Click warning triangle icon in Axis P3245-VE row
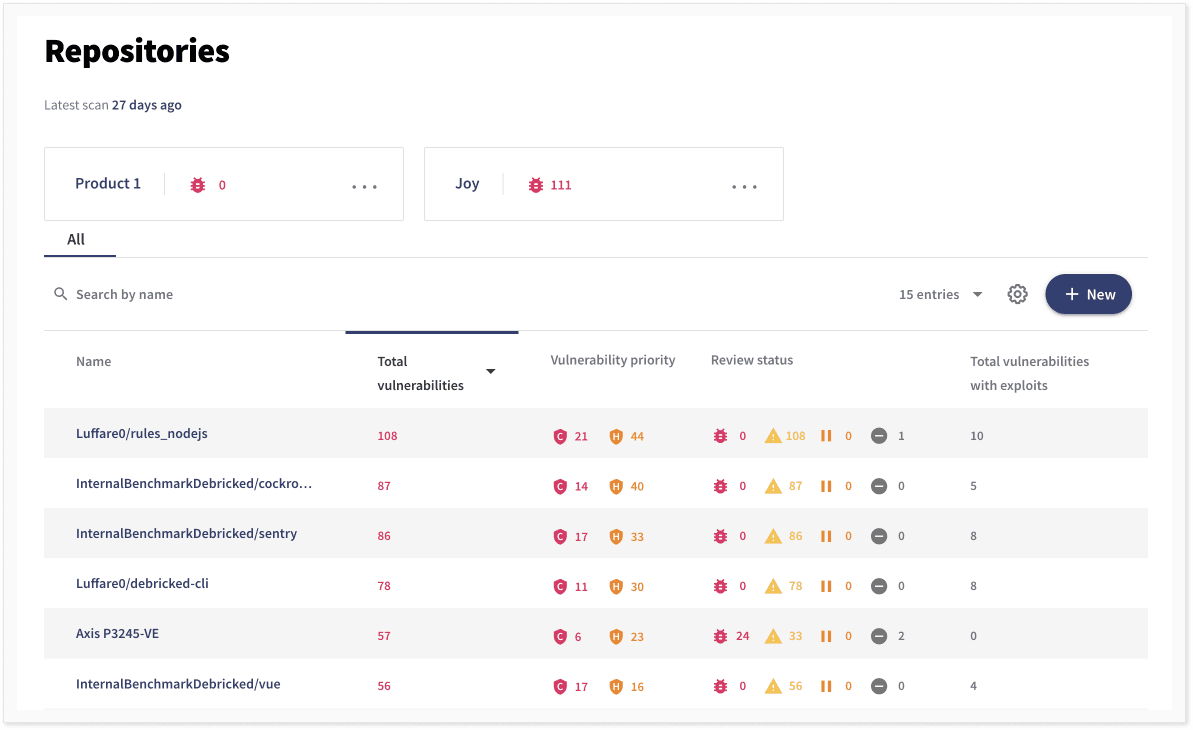The image size is (1193, 730). tap(773, 636)
